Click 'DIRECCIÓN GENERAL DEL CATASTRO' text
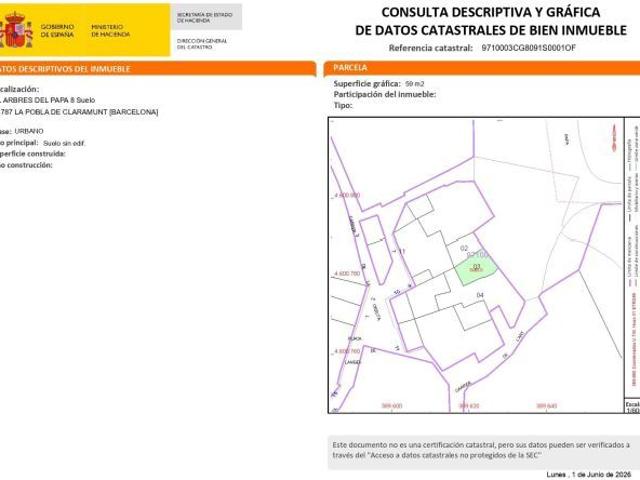 pos(202,44)
